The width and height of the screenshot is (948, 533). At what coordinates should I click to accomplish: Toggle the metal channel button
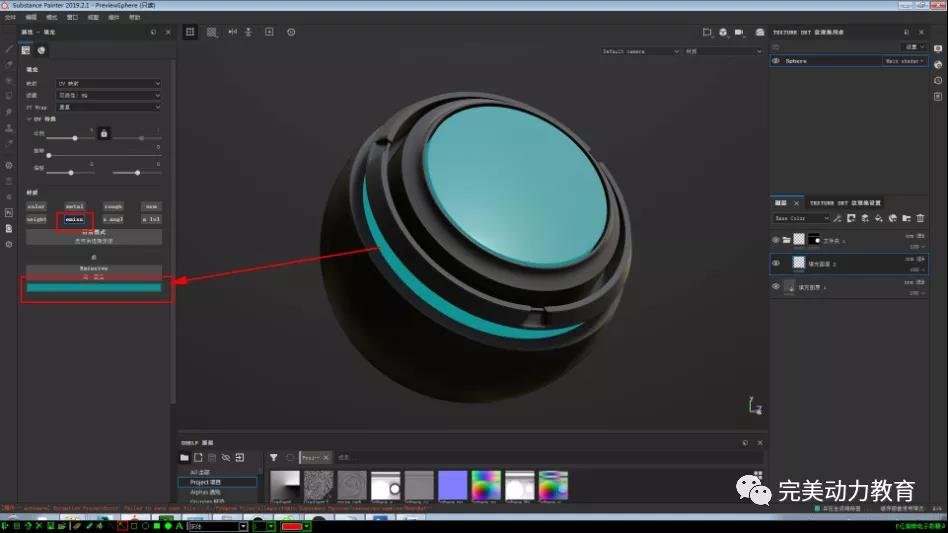coord(74,206)
